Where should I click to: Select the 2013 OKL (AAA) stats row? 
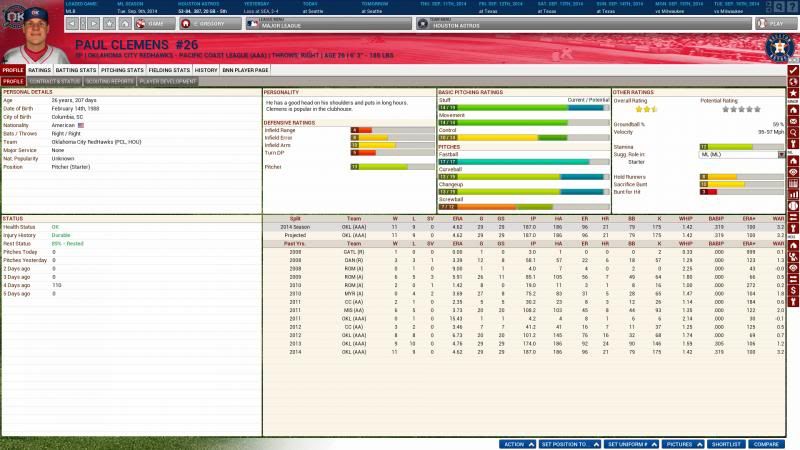pos(524,343)
